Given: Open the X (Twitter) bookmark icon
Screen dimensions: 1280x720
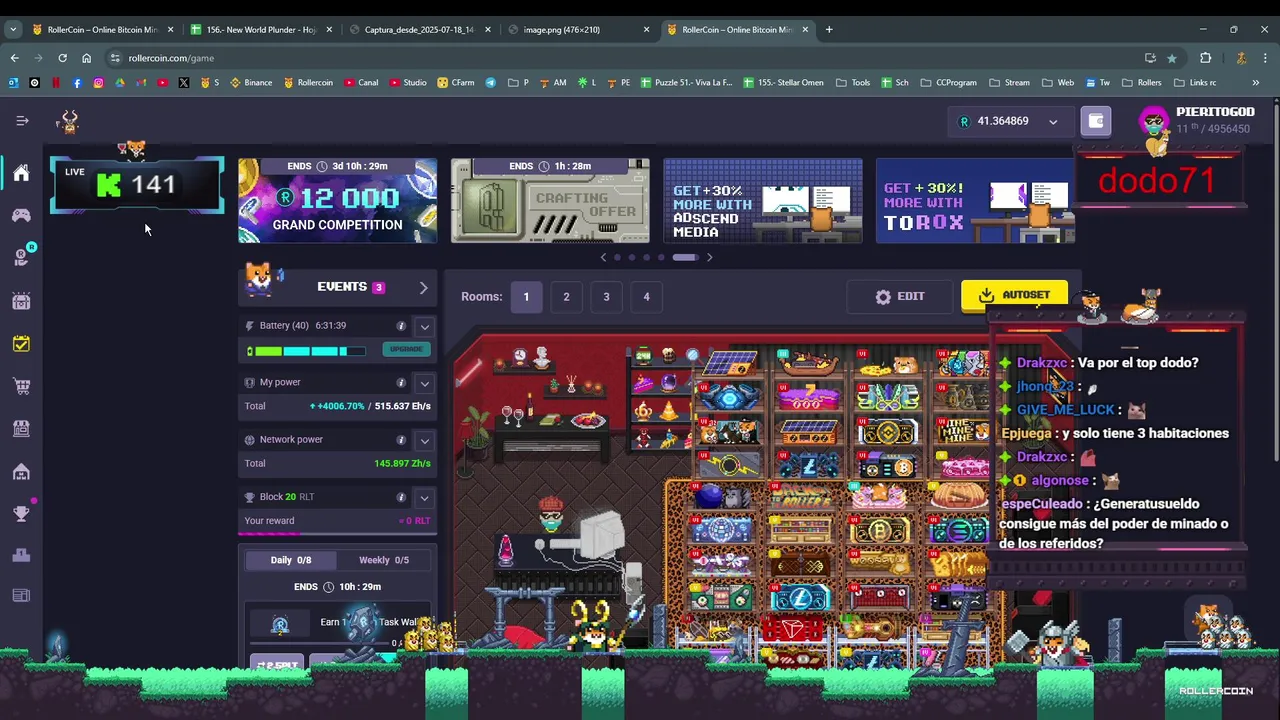Looking at the screenshot, I should 184,82.
